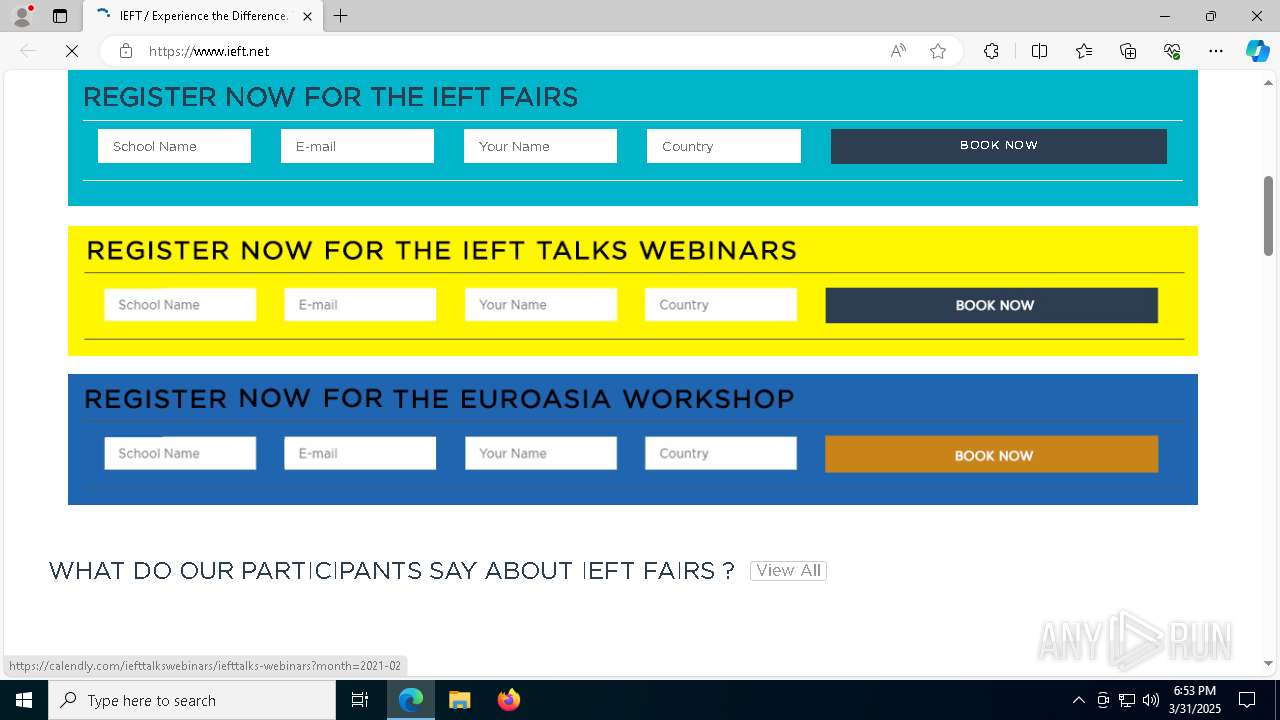This screenshot has width=1280, height=720.
Task: Open View All participant testimonials
Action: tap(788, 571)
